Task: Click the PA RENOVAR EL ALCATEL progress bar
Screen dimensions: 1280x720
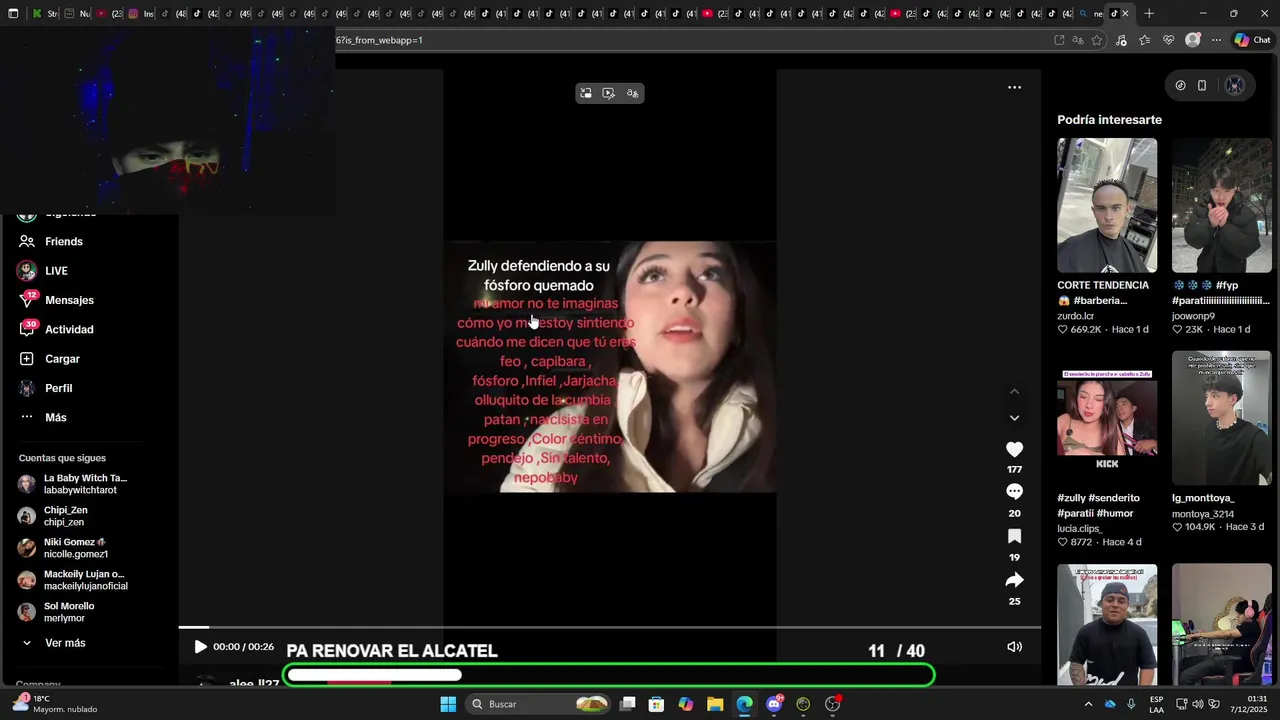Action: tap(610, 676)
